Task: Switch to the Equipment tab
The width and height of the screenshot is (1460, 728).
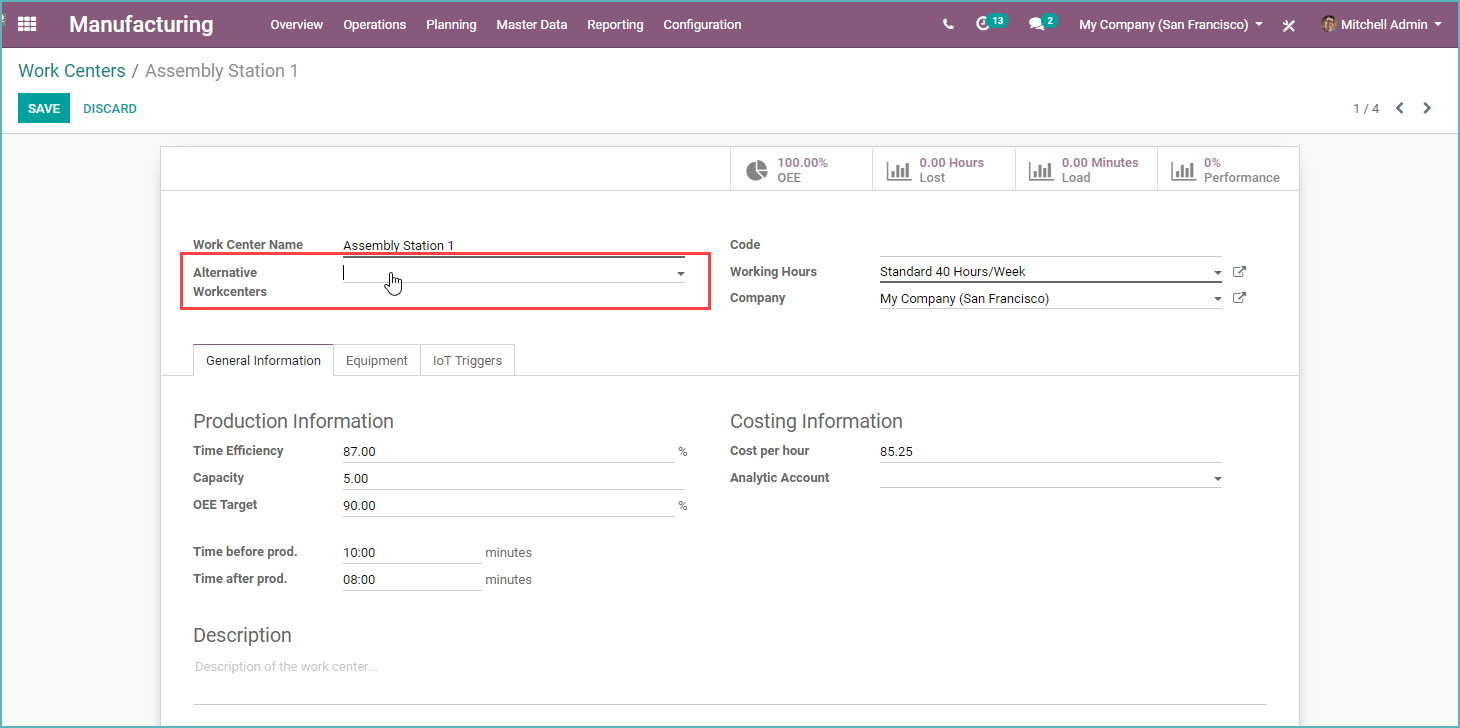Action: tap(377, 360)
